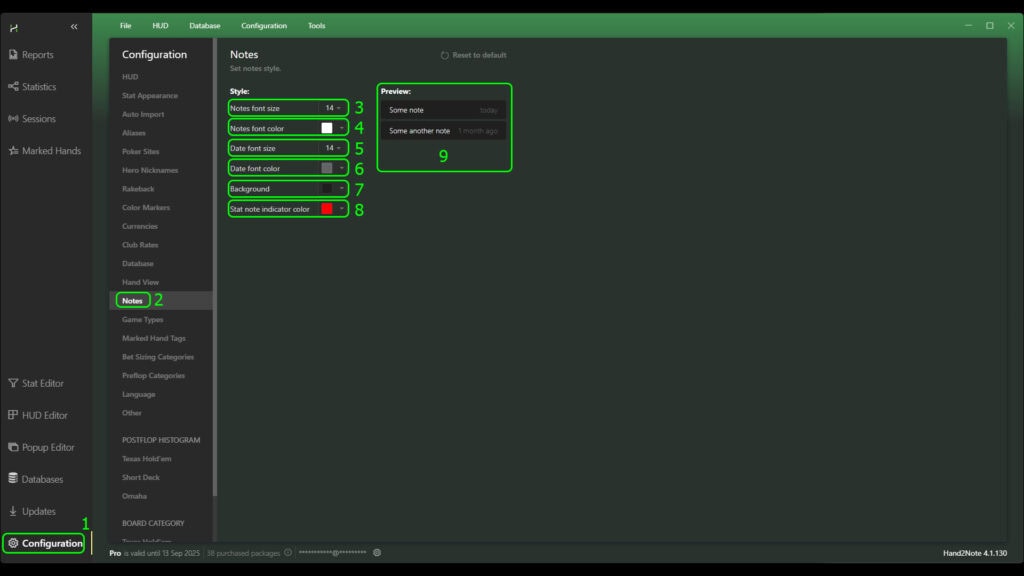Click the info icon beside purchased packages
The width and height of the screenshot is (1024, 576).
pyautogui.click(x=288, y=552)
